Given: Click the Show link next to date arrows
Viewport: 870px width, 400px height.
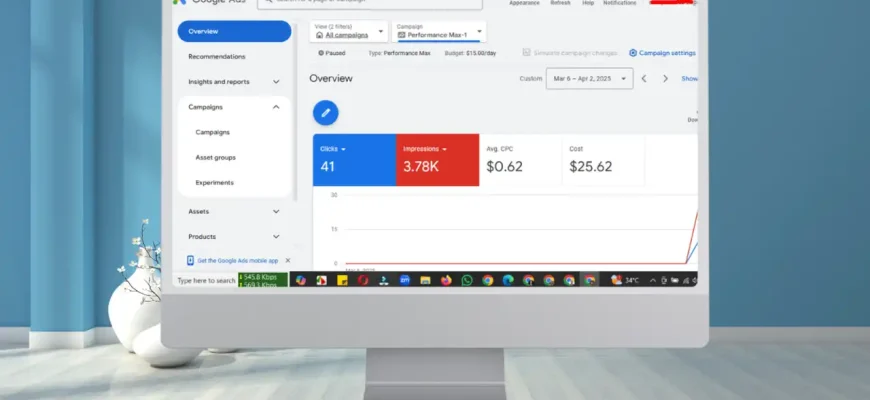Looking at the screenshot, I should 690,79.
